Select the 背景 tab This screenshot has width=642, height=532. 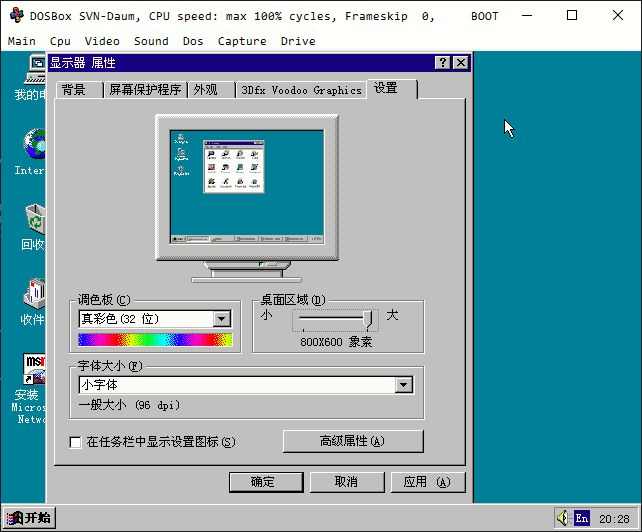[79, 90]
